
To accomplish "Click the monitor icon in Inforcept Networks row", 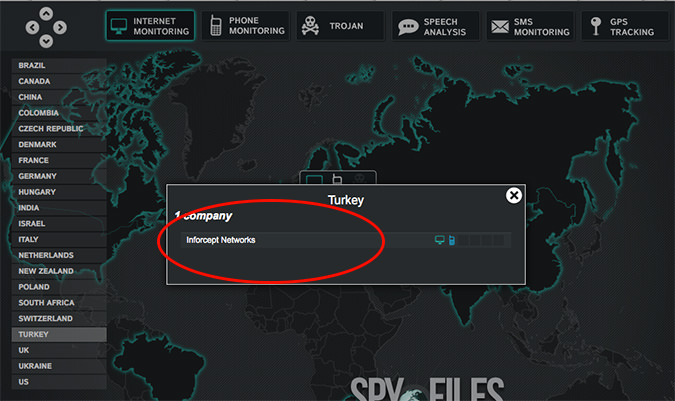I will point(439,240).
